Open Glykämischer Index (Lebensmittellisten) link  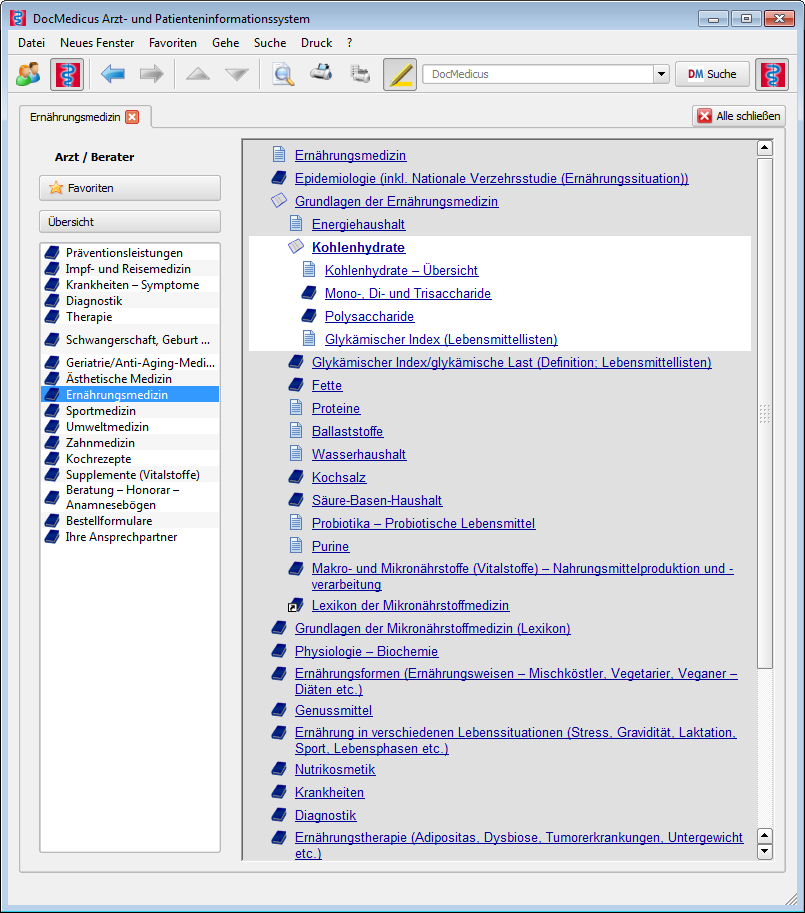[441, 339]
